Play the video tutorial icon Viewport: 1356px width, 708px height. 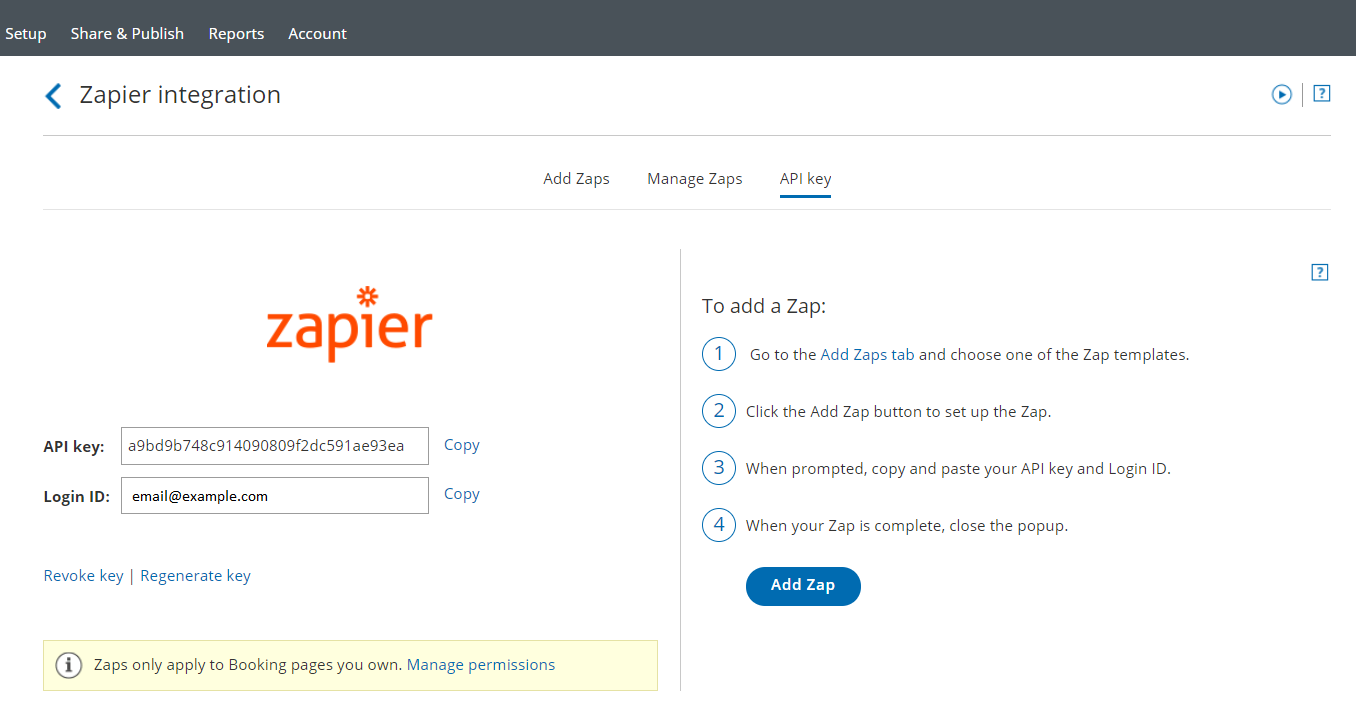click(1281, 94)
